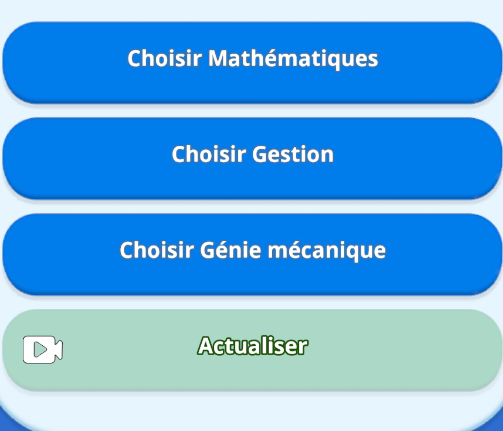Click the "Choisir Génie mécanique" text label

coord(253,250)
